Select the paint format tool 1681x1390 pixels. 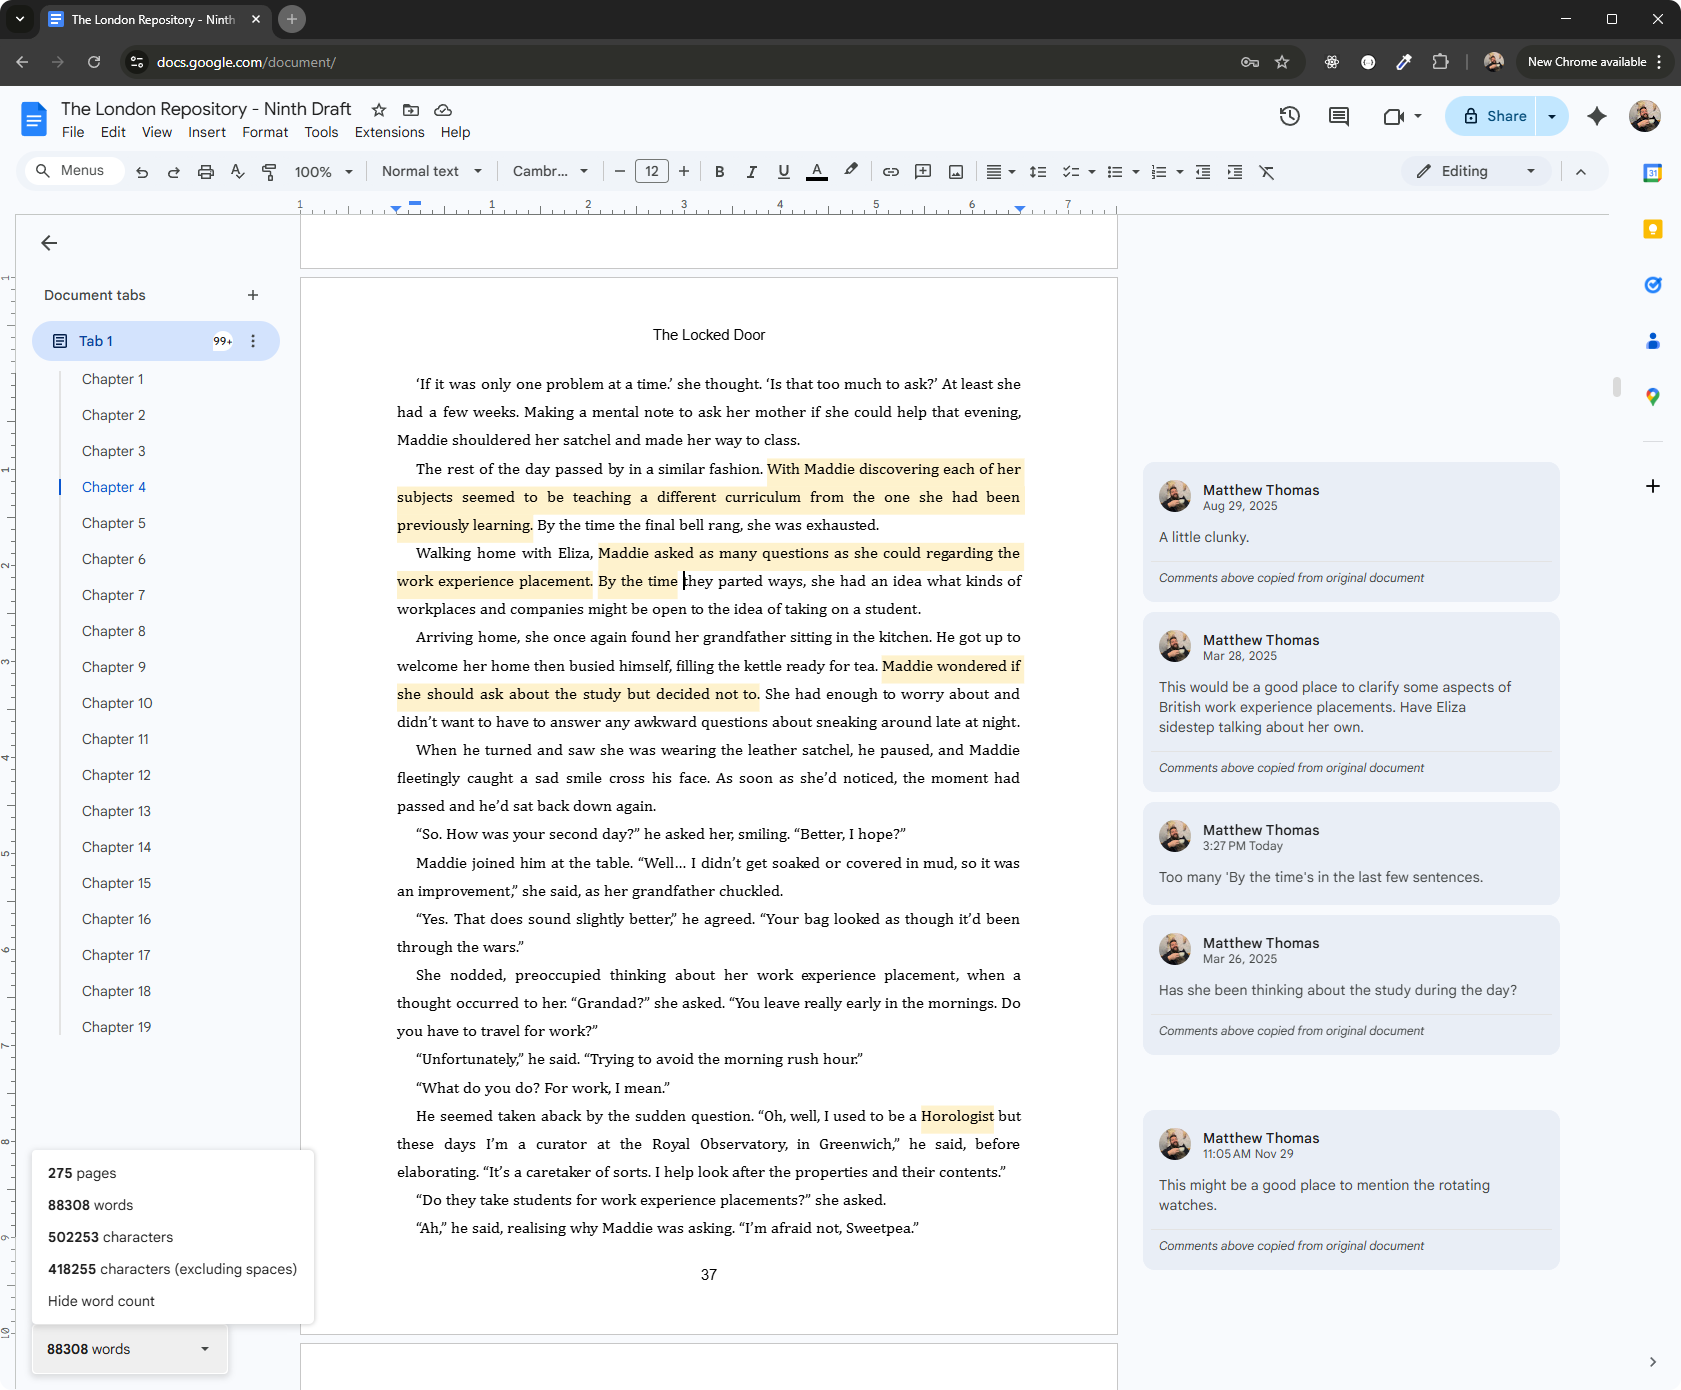click(269, 172)
